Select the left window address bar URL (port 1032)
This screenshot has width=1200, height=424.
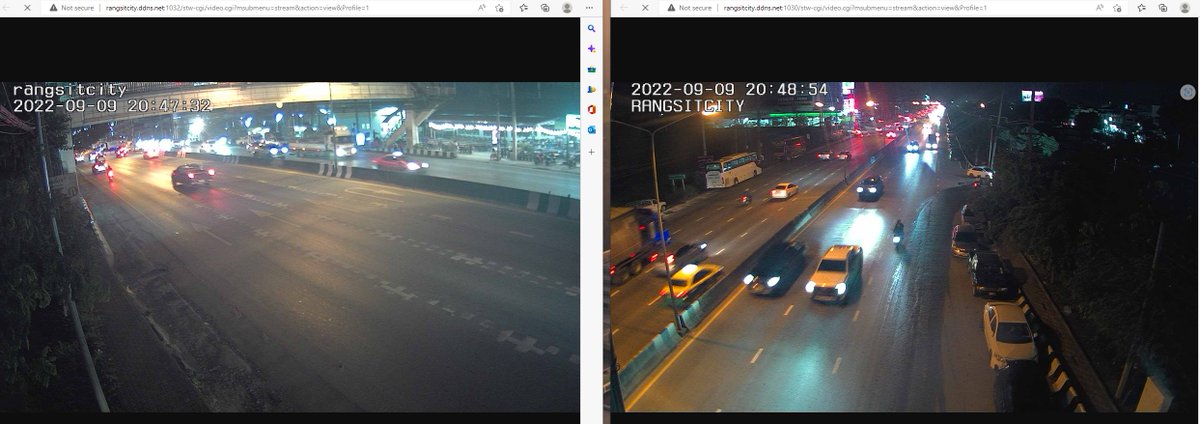pos(237,7)
